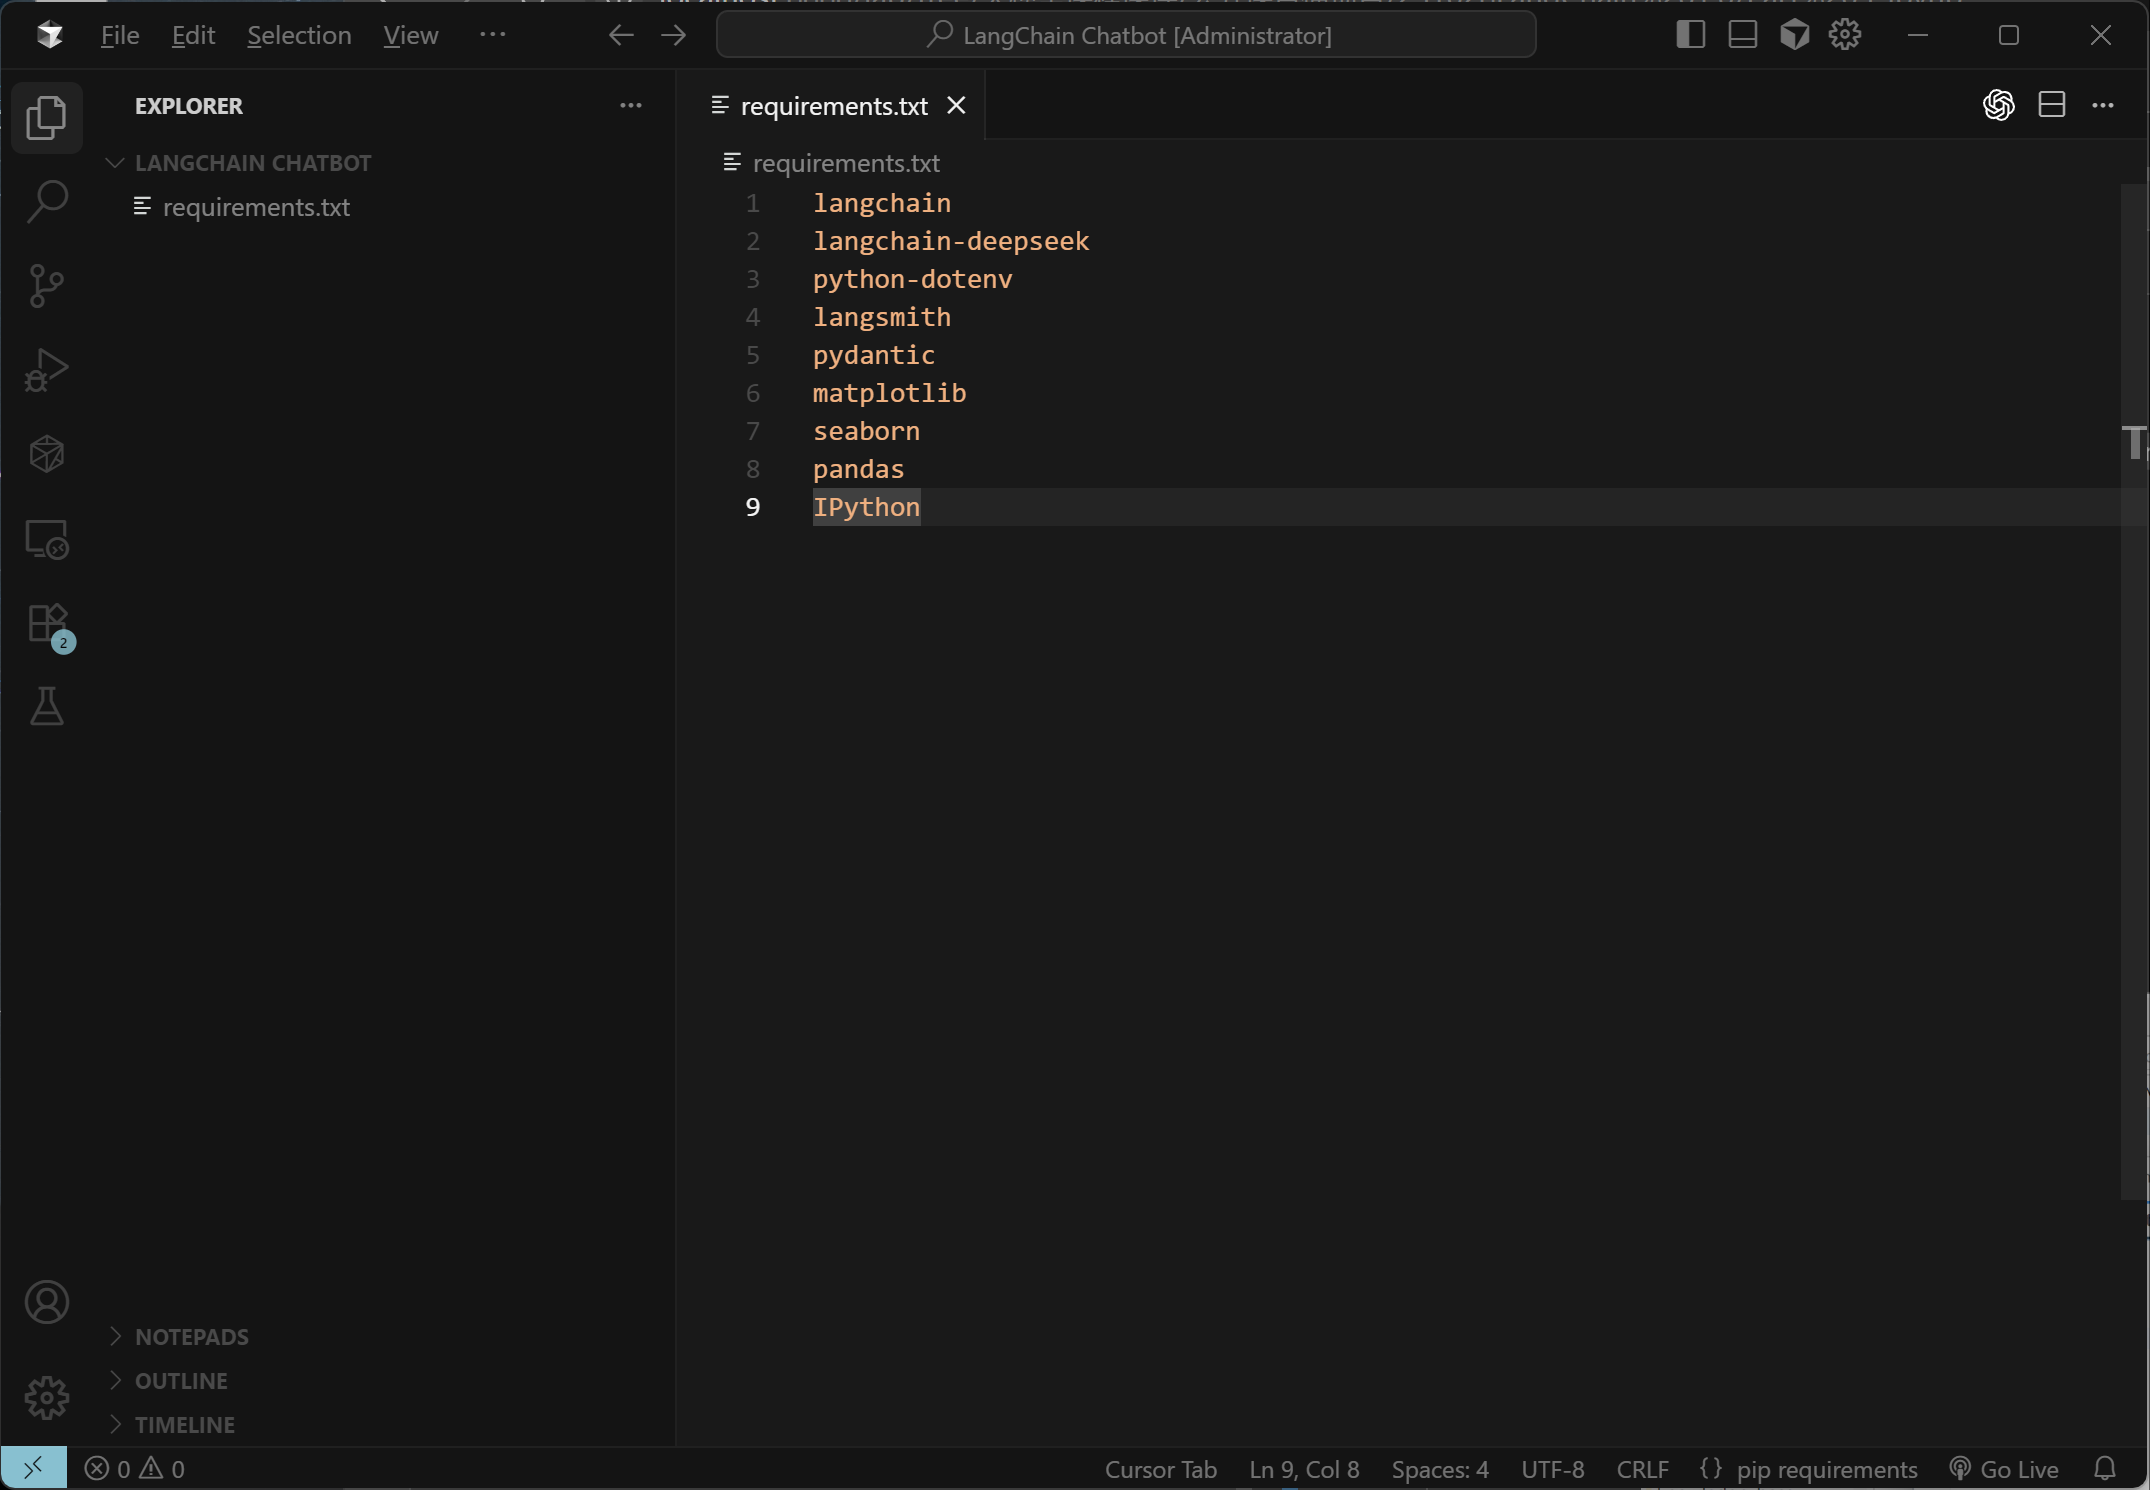Split the editor with the layout icon

(x=2052, y=105)
